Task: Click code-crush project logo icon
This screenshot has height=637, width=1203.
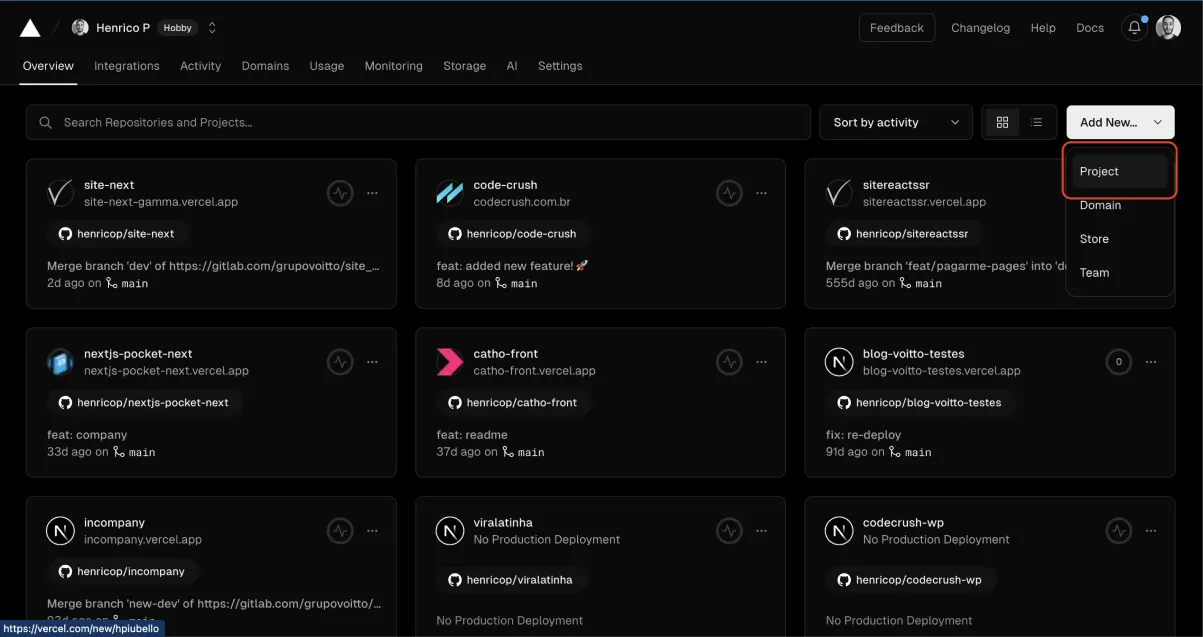Action: tap(450, 193)
